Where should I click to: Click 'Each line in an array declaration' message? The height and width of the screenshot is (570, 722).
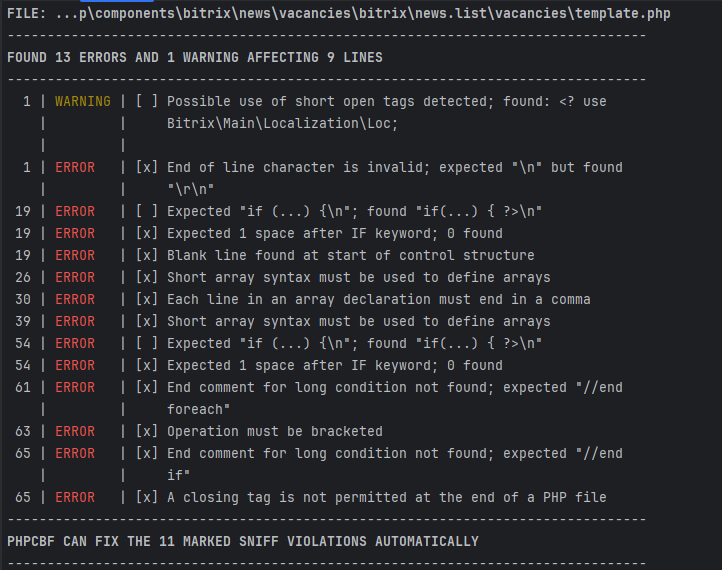tap(378, 299)
